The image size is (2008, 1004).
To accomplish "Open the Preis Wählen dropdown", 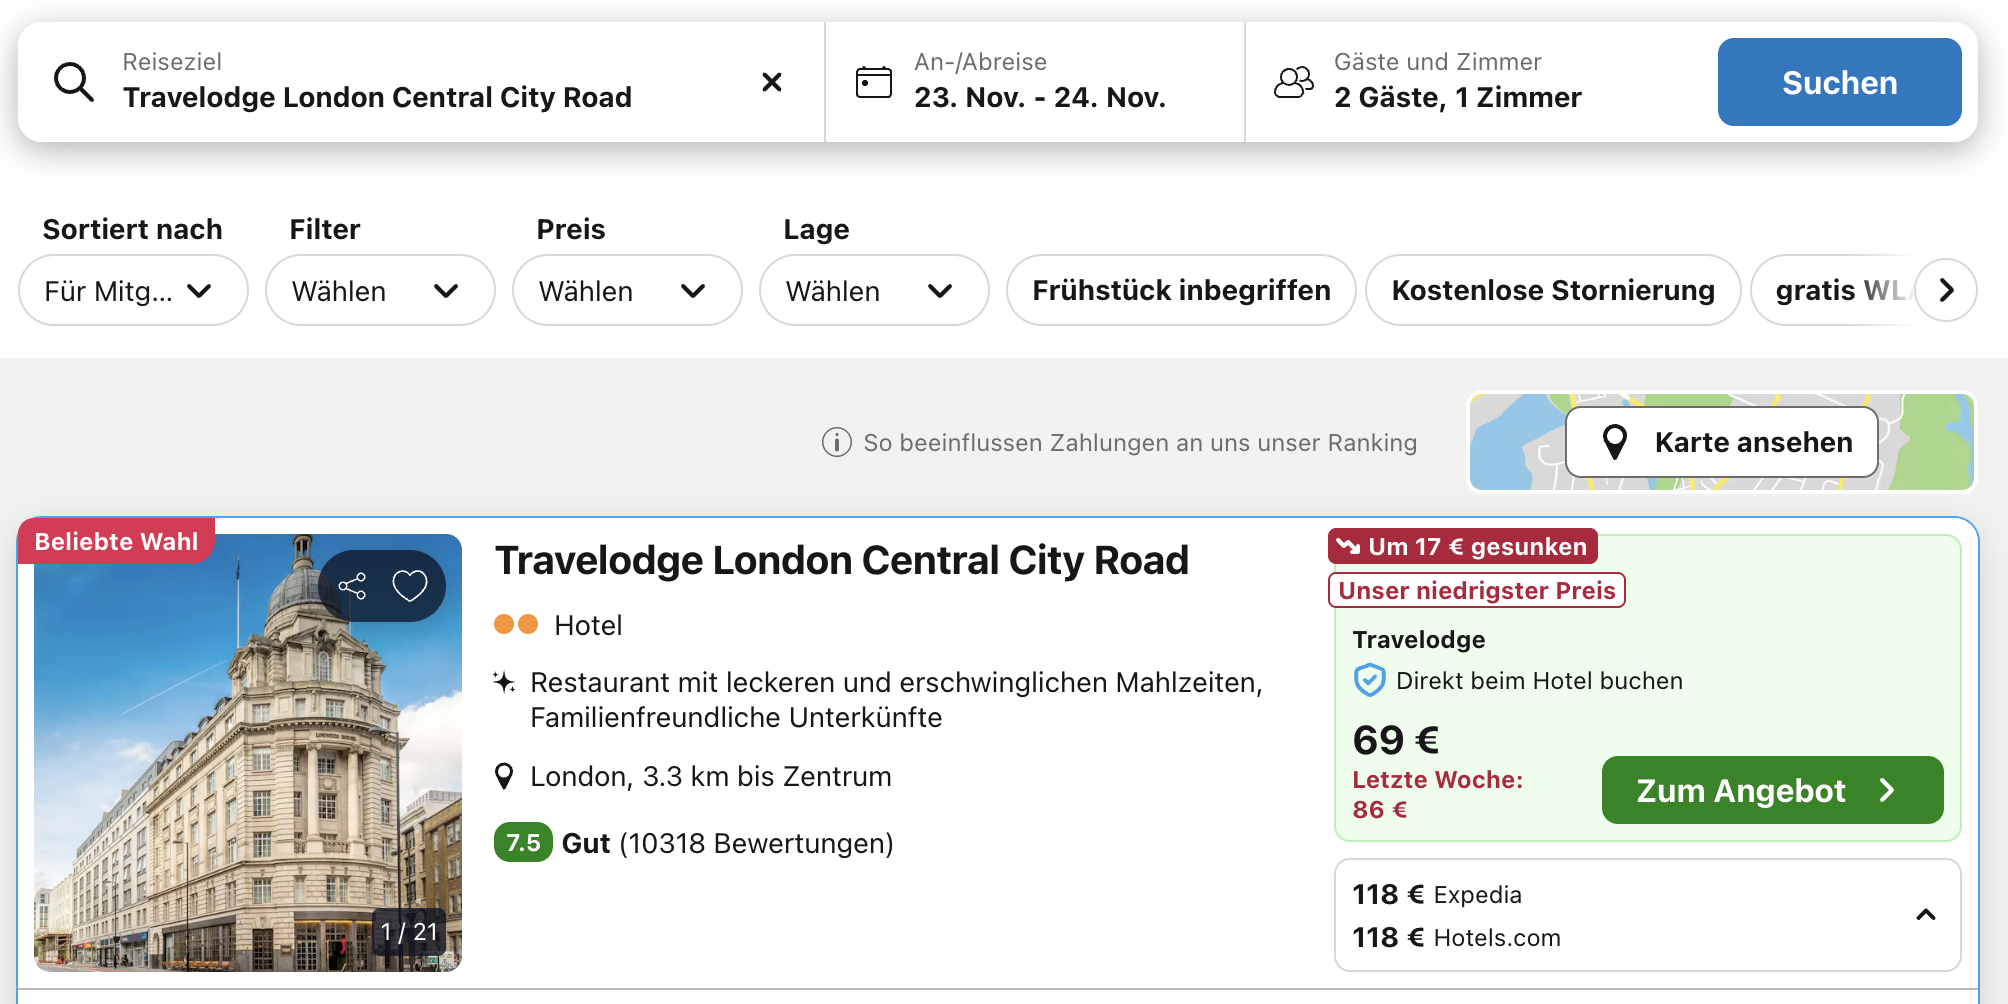I will pyautogui.click(x=626, y=290).
